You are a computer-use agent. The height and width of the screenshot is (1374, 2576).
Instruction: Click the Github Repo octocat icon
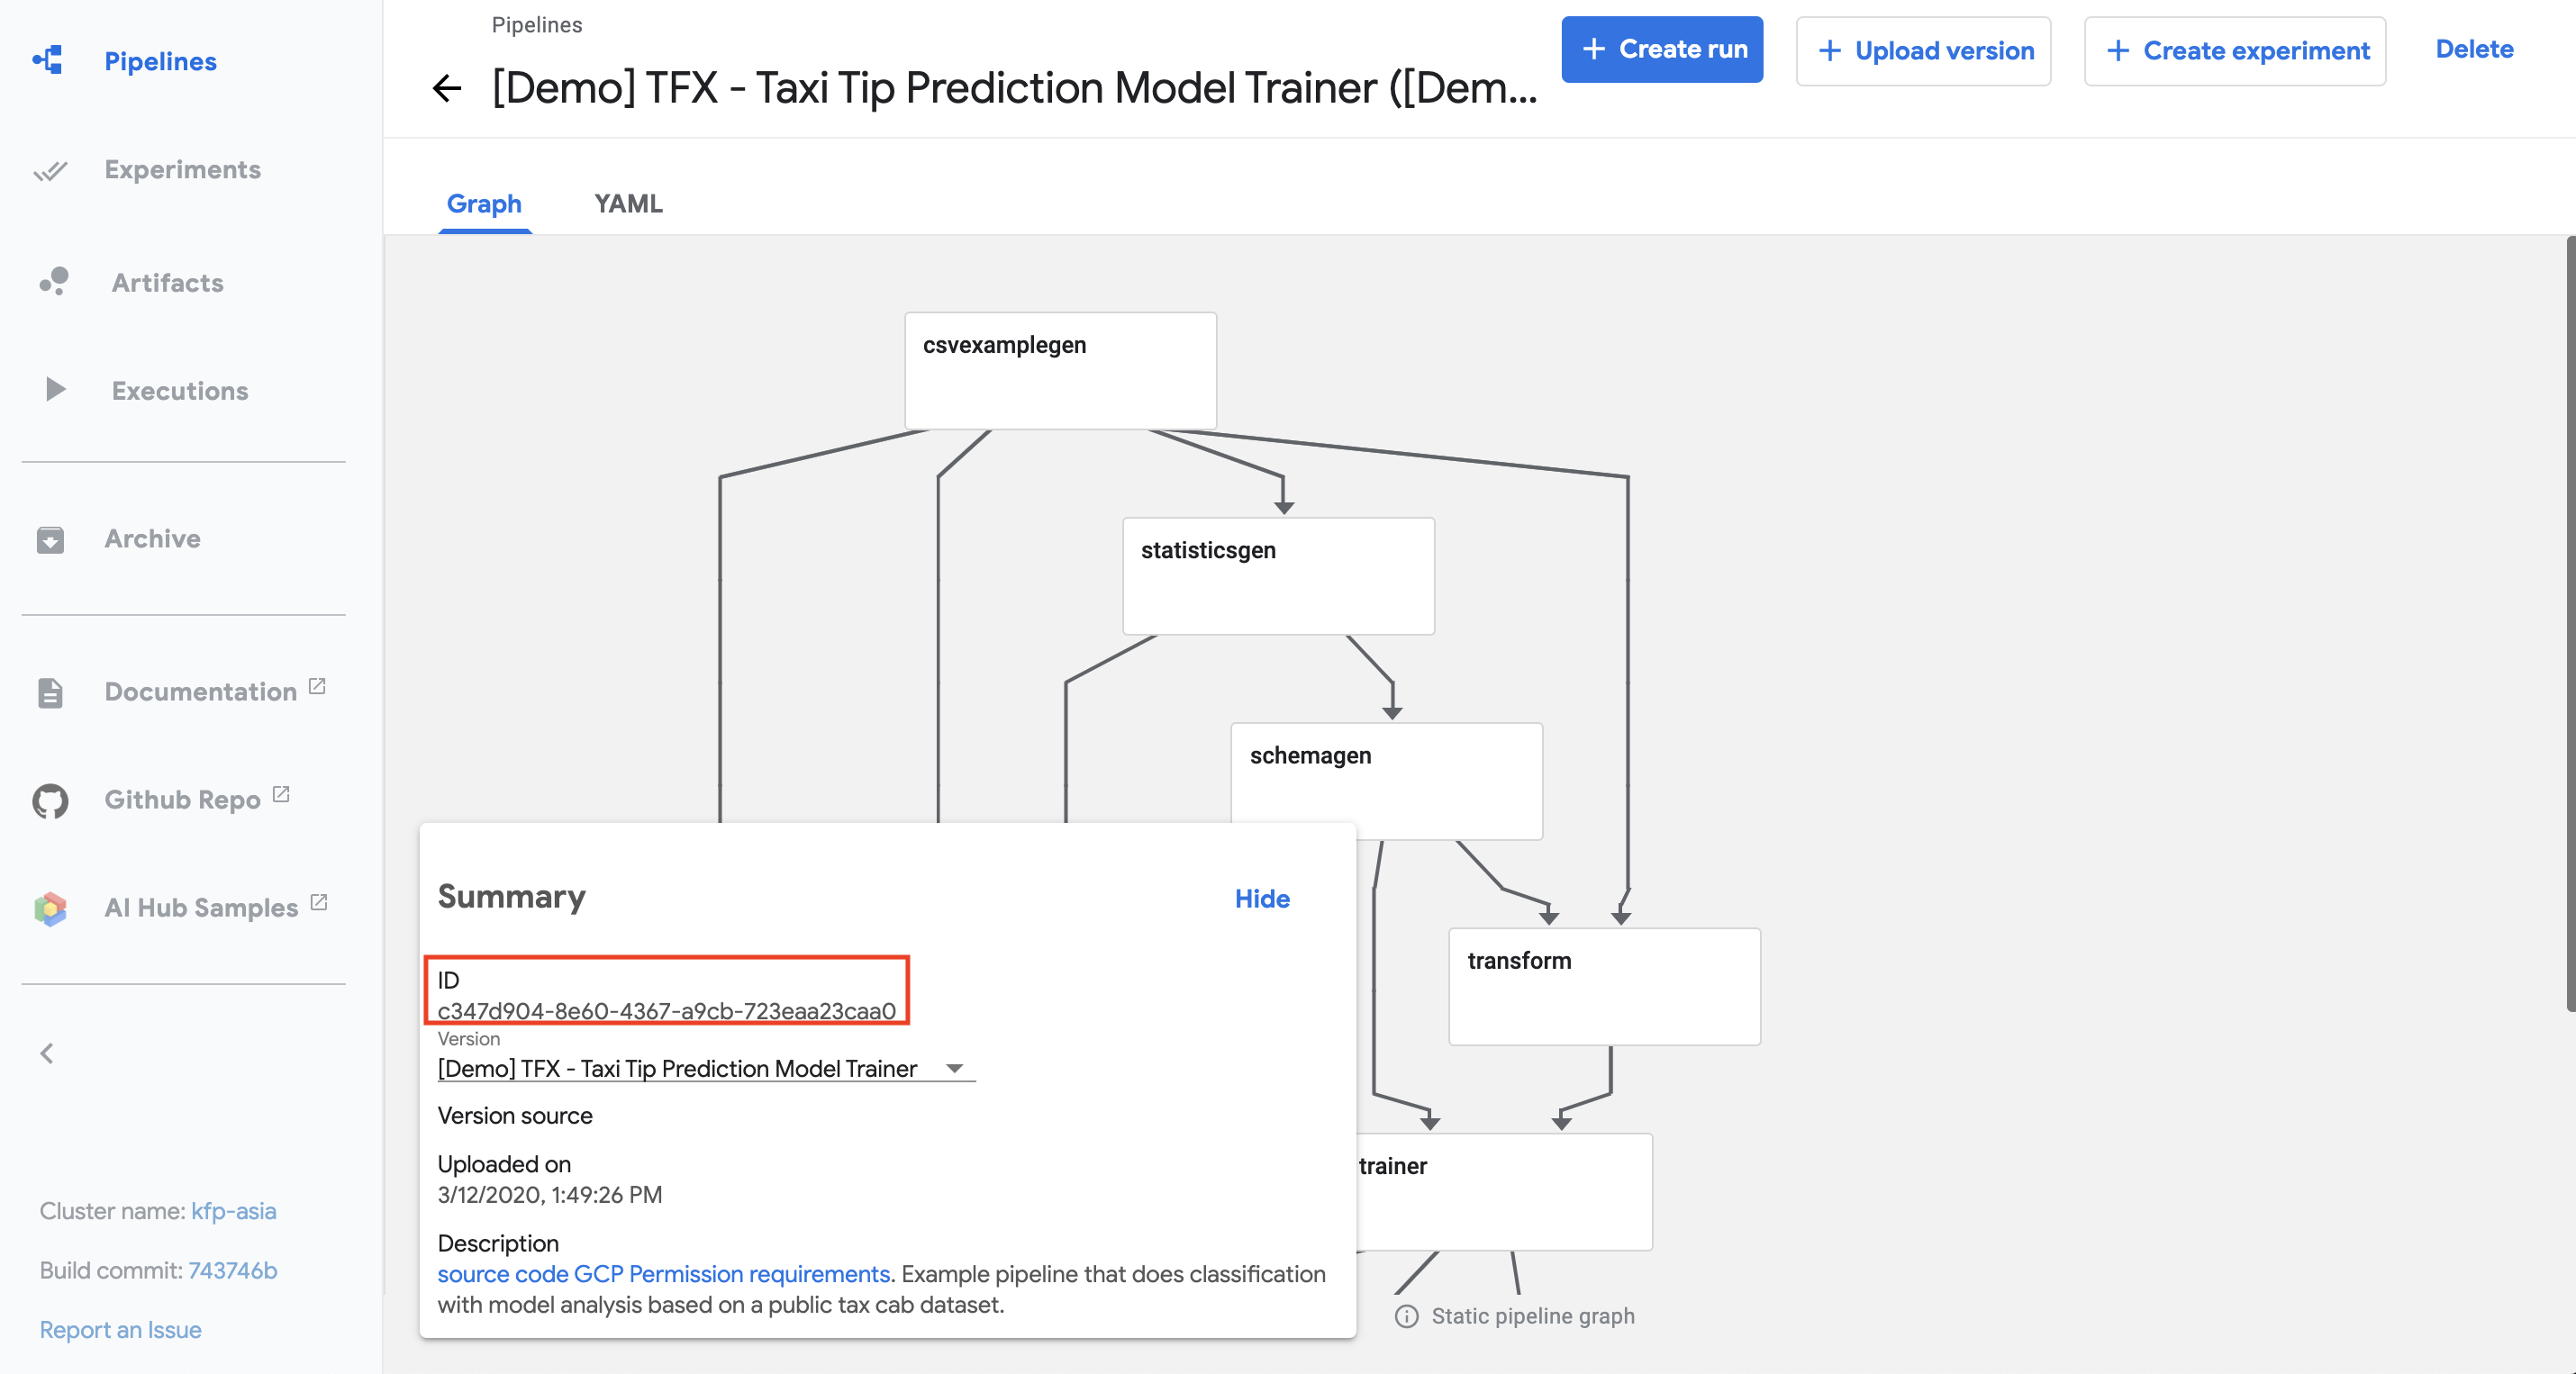[50, 800]
